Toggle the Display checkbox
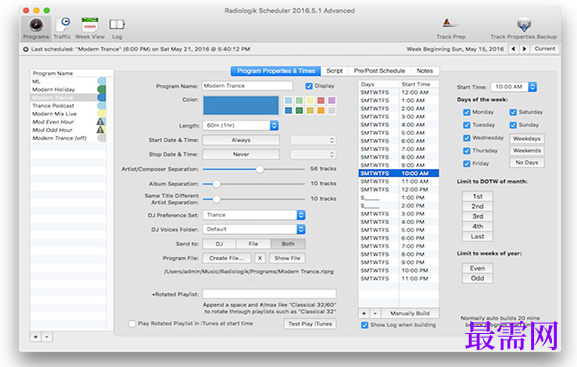 tap(309, 86)
